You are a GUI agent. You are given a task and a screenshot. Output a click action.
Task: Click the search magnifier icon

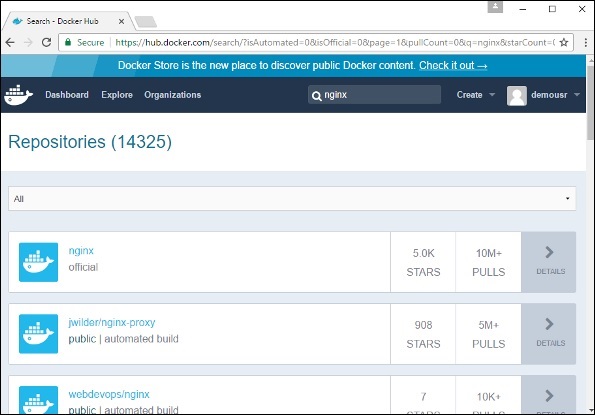tap(316, 96)
